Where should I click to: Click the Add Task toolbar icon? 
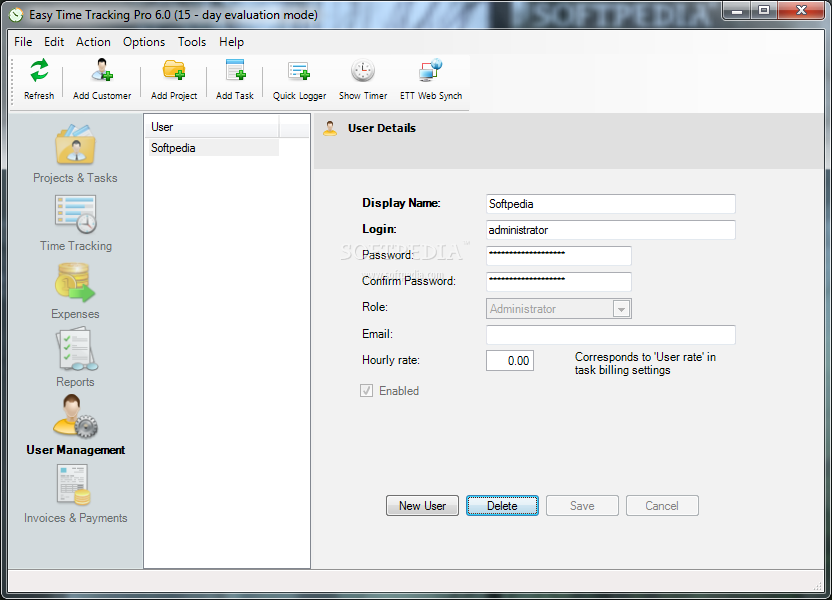coord(235,79)
